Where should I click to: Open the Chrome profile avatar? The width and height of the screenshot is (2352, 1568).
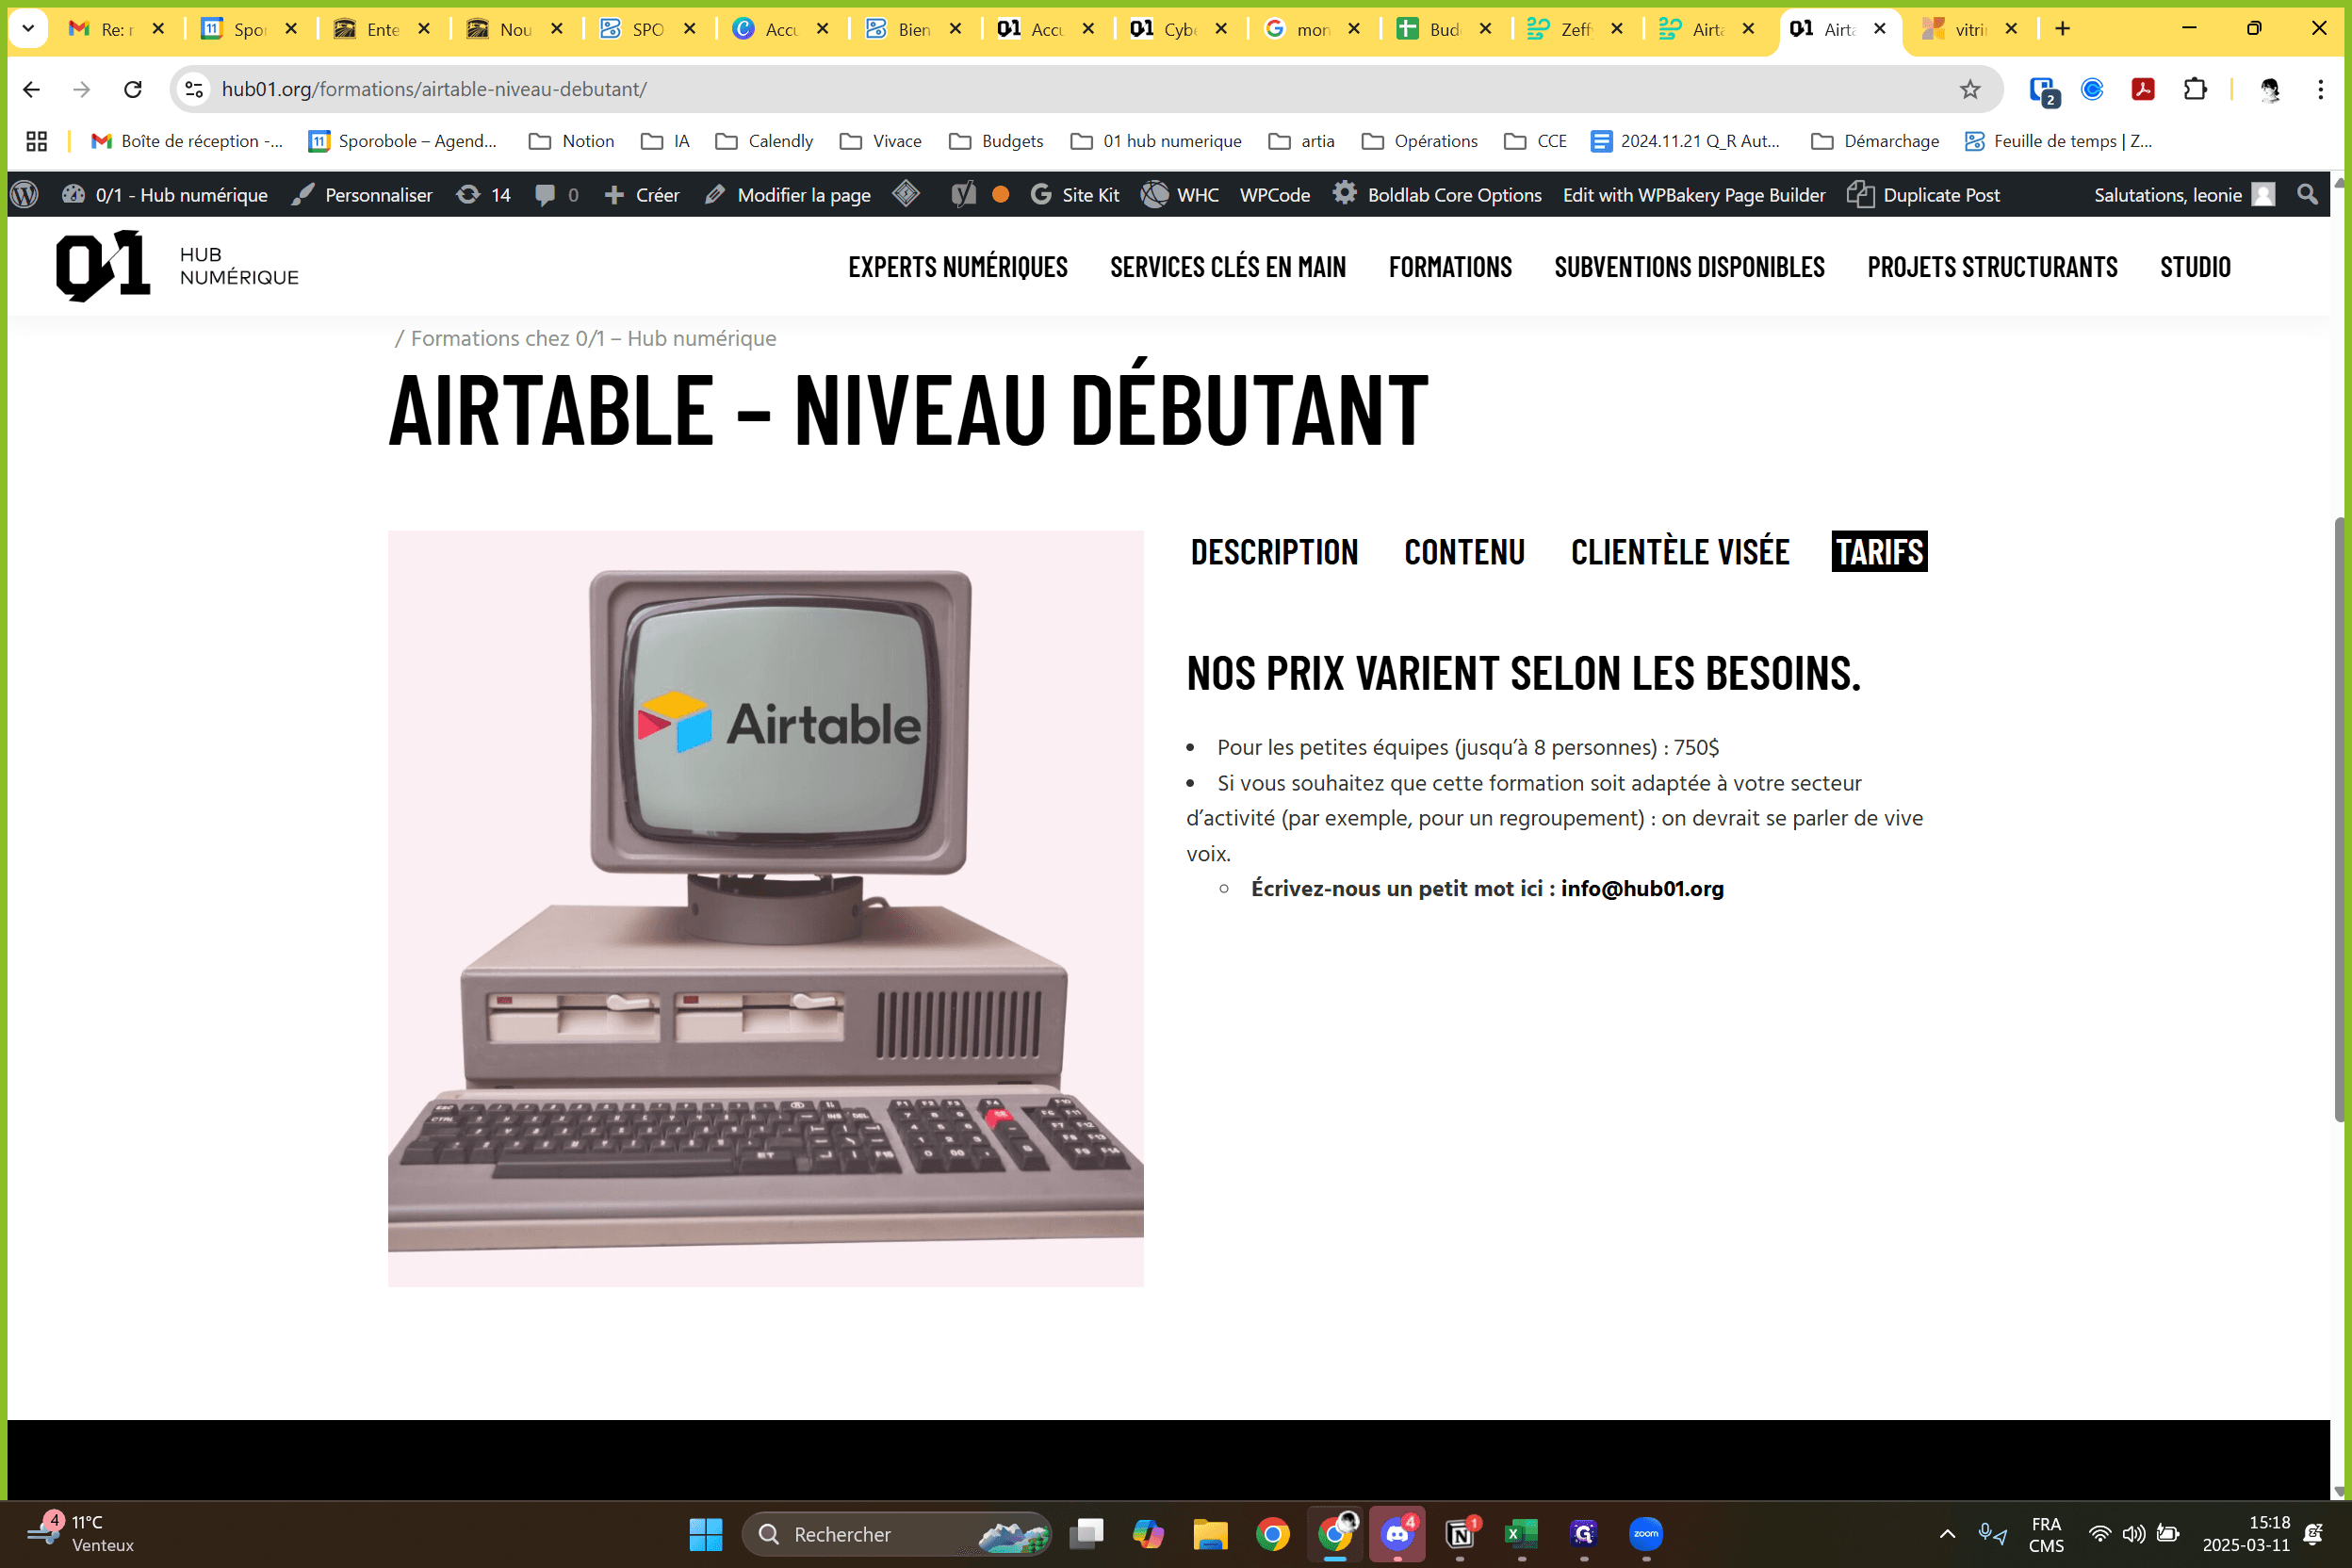(x=2269, y=89)
